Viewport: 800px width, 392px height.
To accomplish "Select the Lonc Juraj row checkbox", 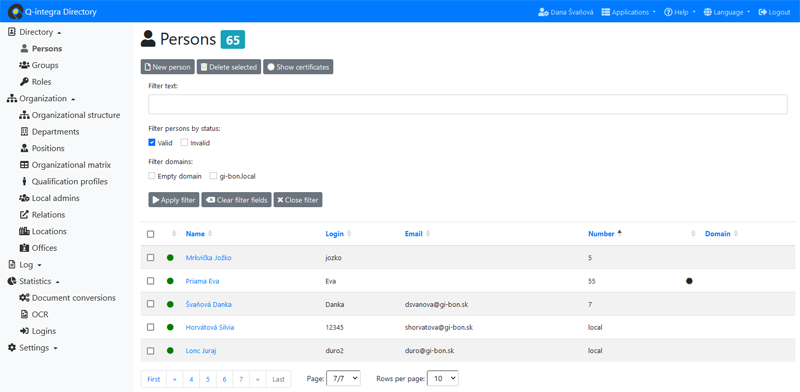I will (151, 351).
